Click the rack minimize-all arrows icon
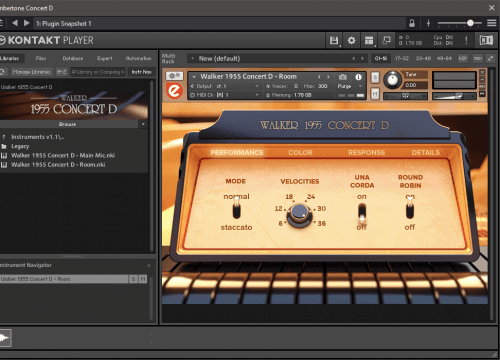 (x=490, y=58)
